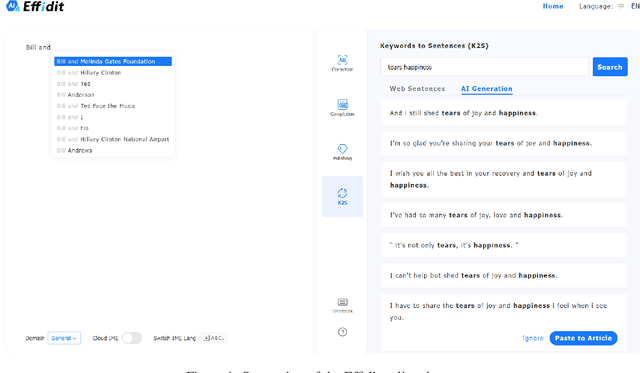The height and width of the screenshot is (373, 640).
Task: Open the Completion tool in sidebar
Action: coord(342,108)
